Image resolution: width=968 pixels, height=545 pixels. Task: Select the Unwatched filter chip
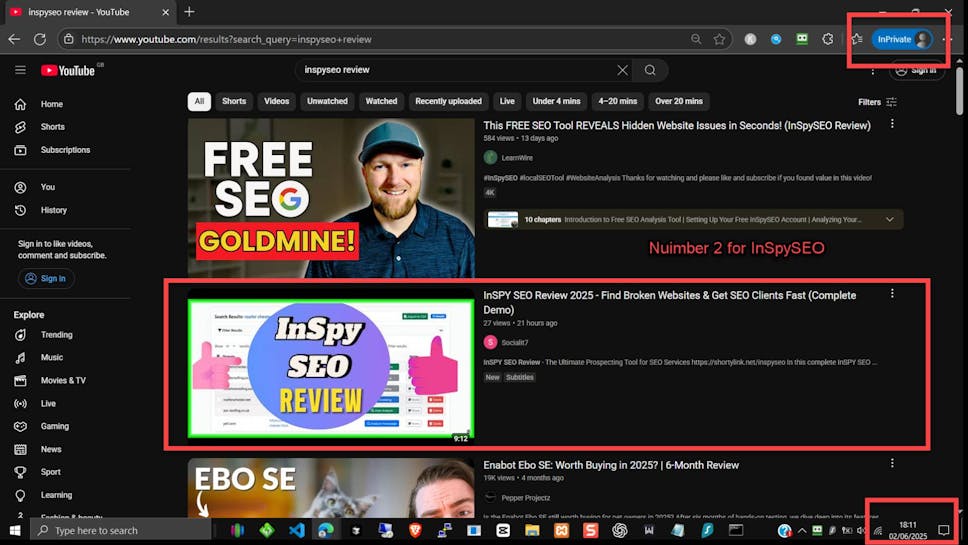[x=327, y=101]
